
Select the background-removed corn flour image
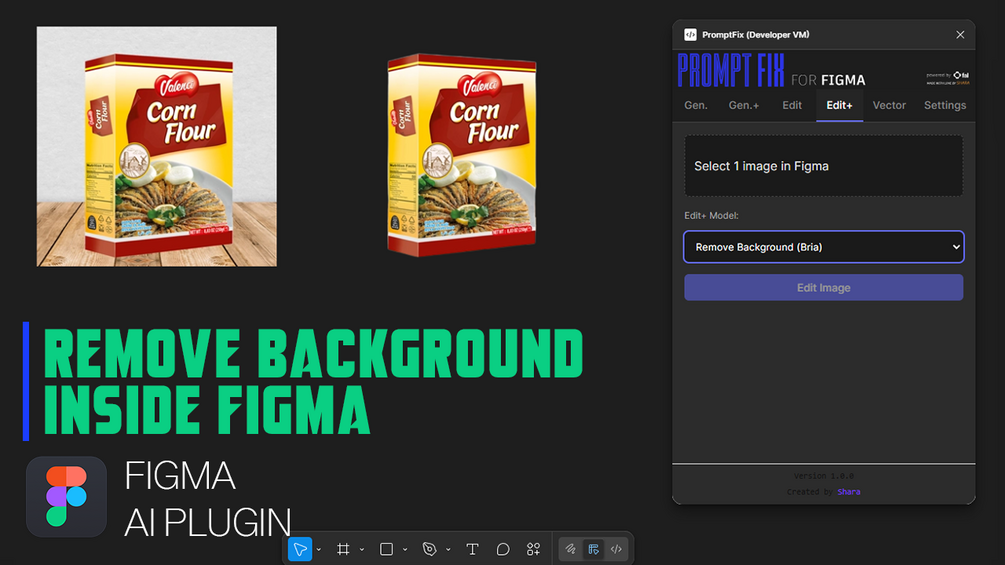[x=461, y=154]
